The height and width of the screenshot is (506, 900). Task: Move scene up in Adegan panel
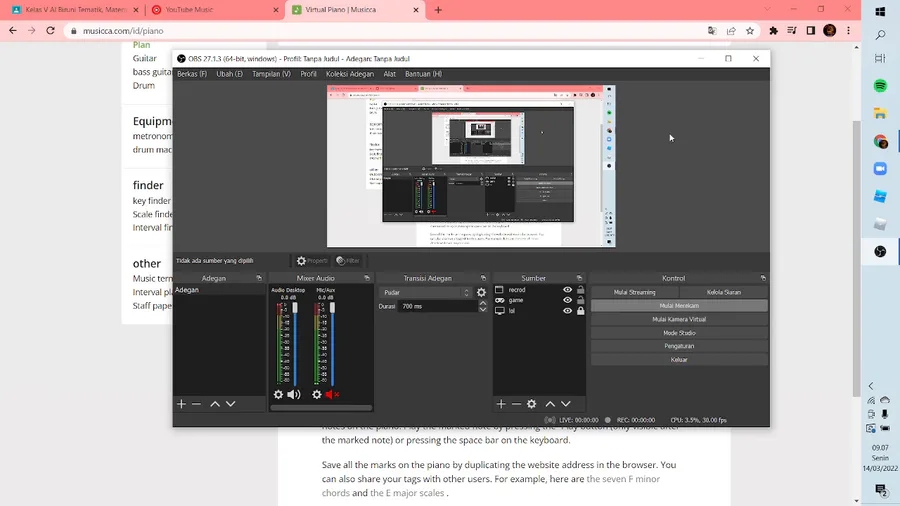(215, 404)
